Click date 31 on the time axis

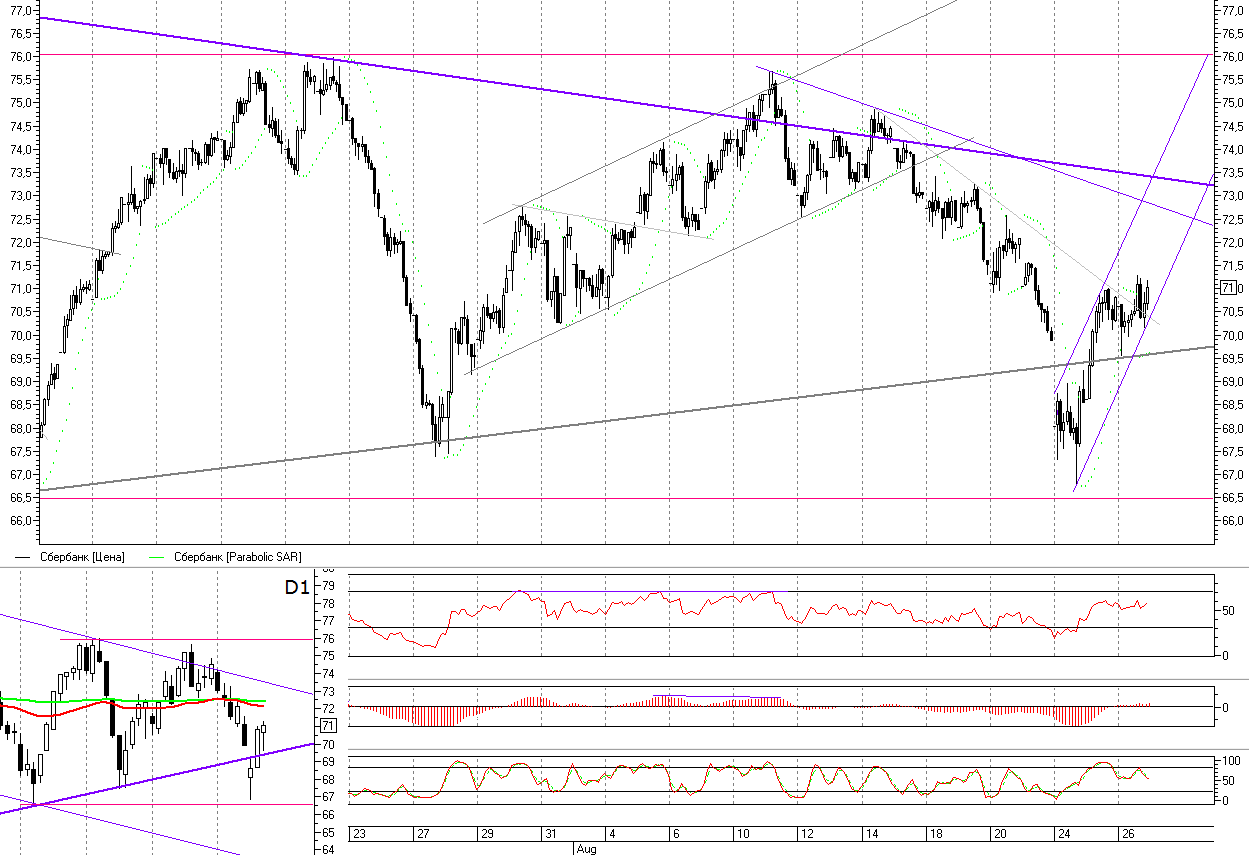(550, 834)
